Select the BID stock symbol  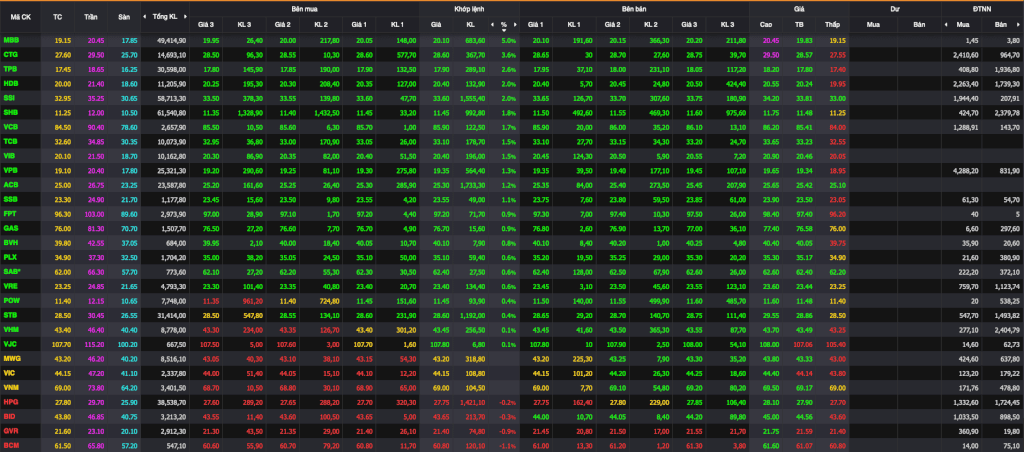tap(10, 415)
